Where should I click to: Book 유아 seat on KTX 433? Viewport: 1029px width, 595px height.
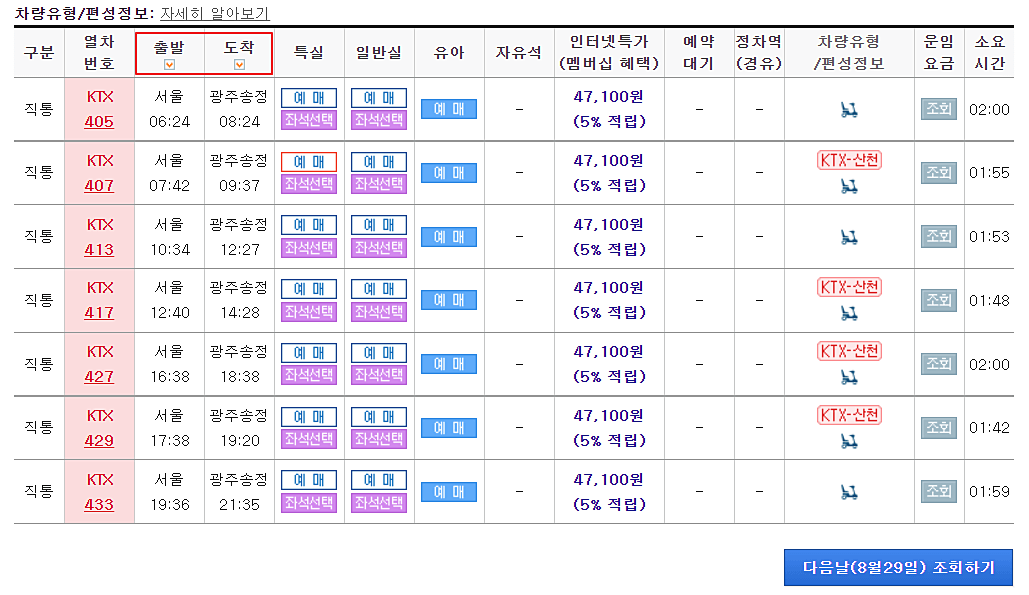[x=449, y=492]
